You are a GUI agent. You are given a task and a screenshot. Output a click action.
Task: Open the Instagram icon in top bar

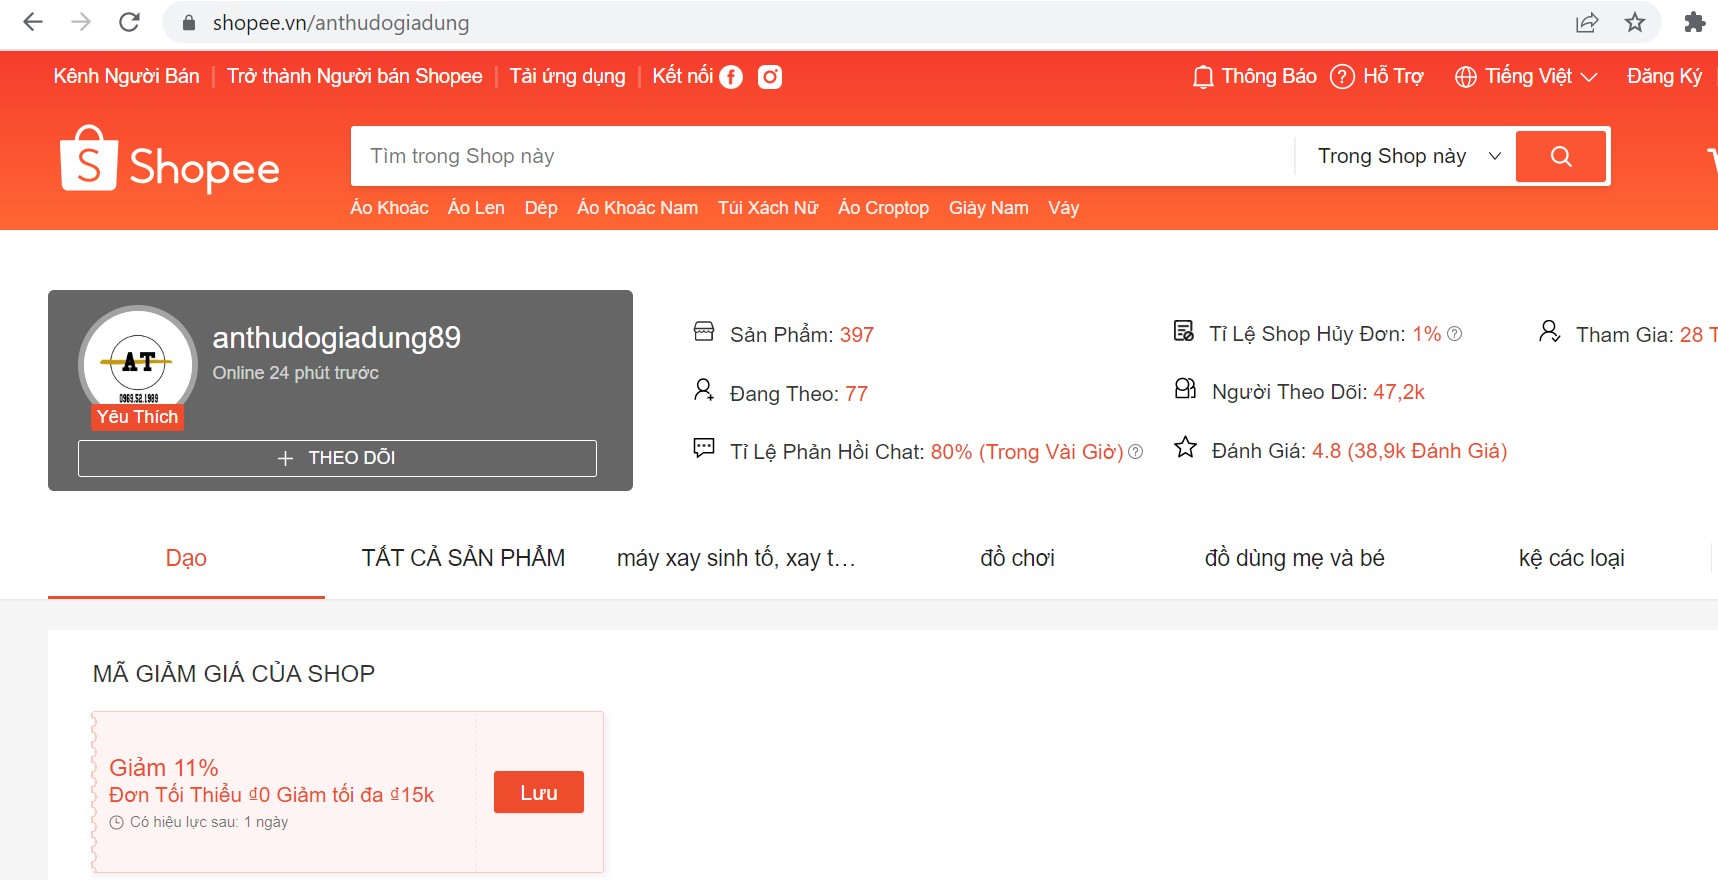[770, 77]
